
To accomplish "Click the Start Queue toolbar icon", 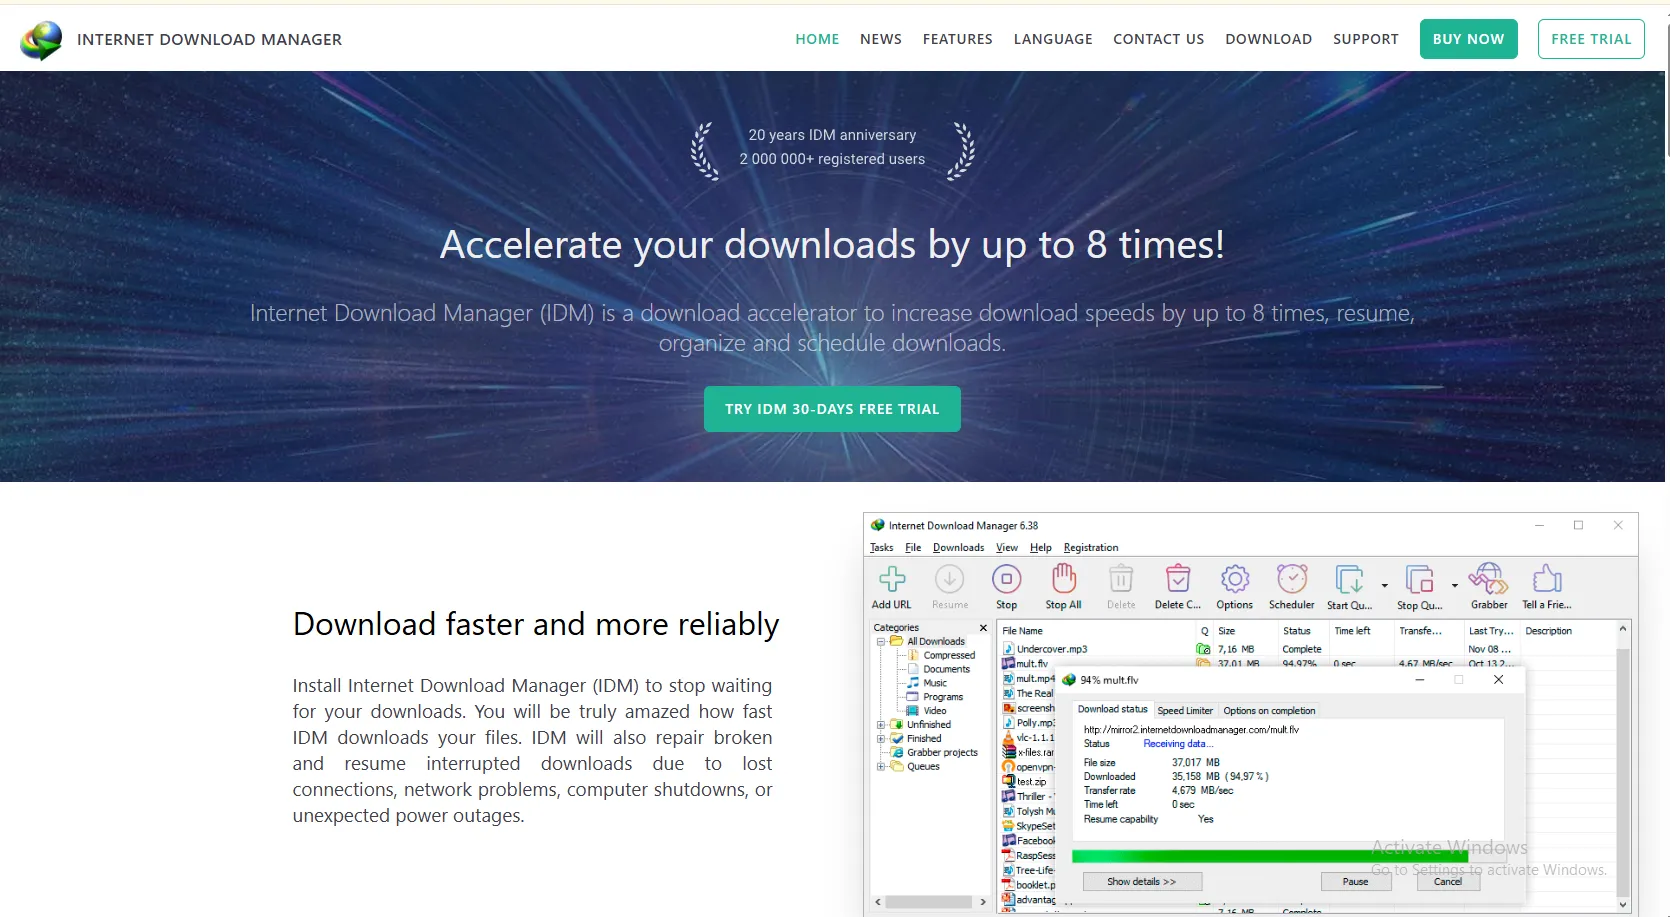I will (1349, 579).
